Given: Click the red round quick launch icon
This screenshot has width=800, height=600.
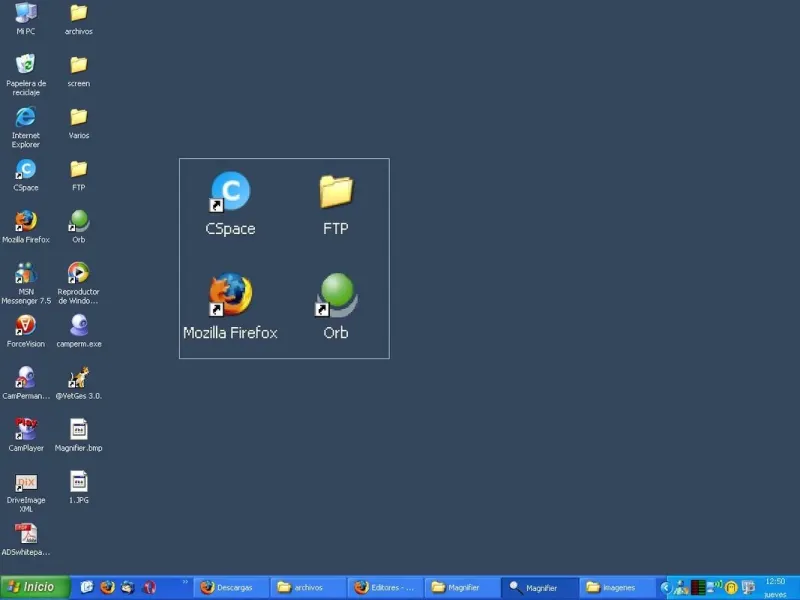Looking at the screenshot, I should tap(149, 587).
